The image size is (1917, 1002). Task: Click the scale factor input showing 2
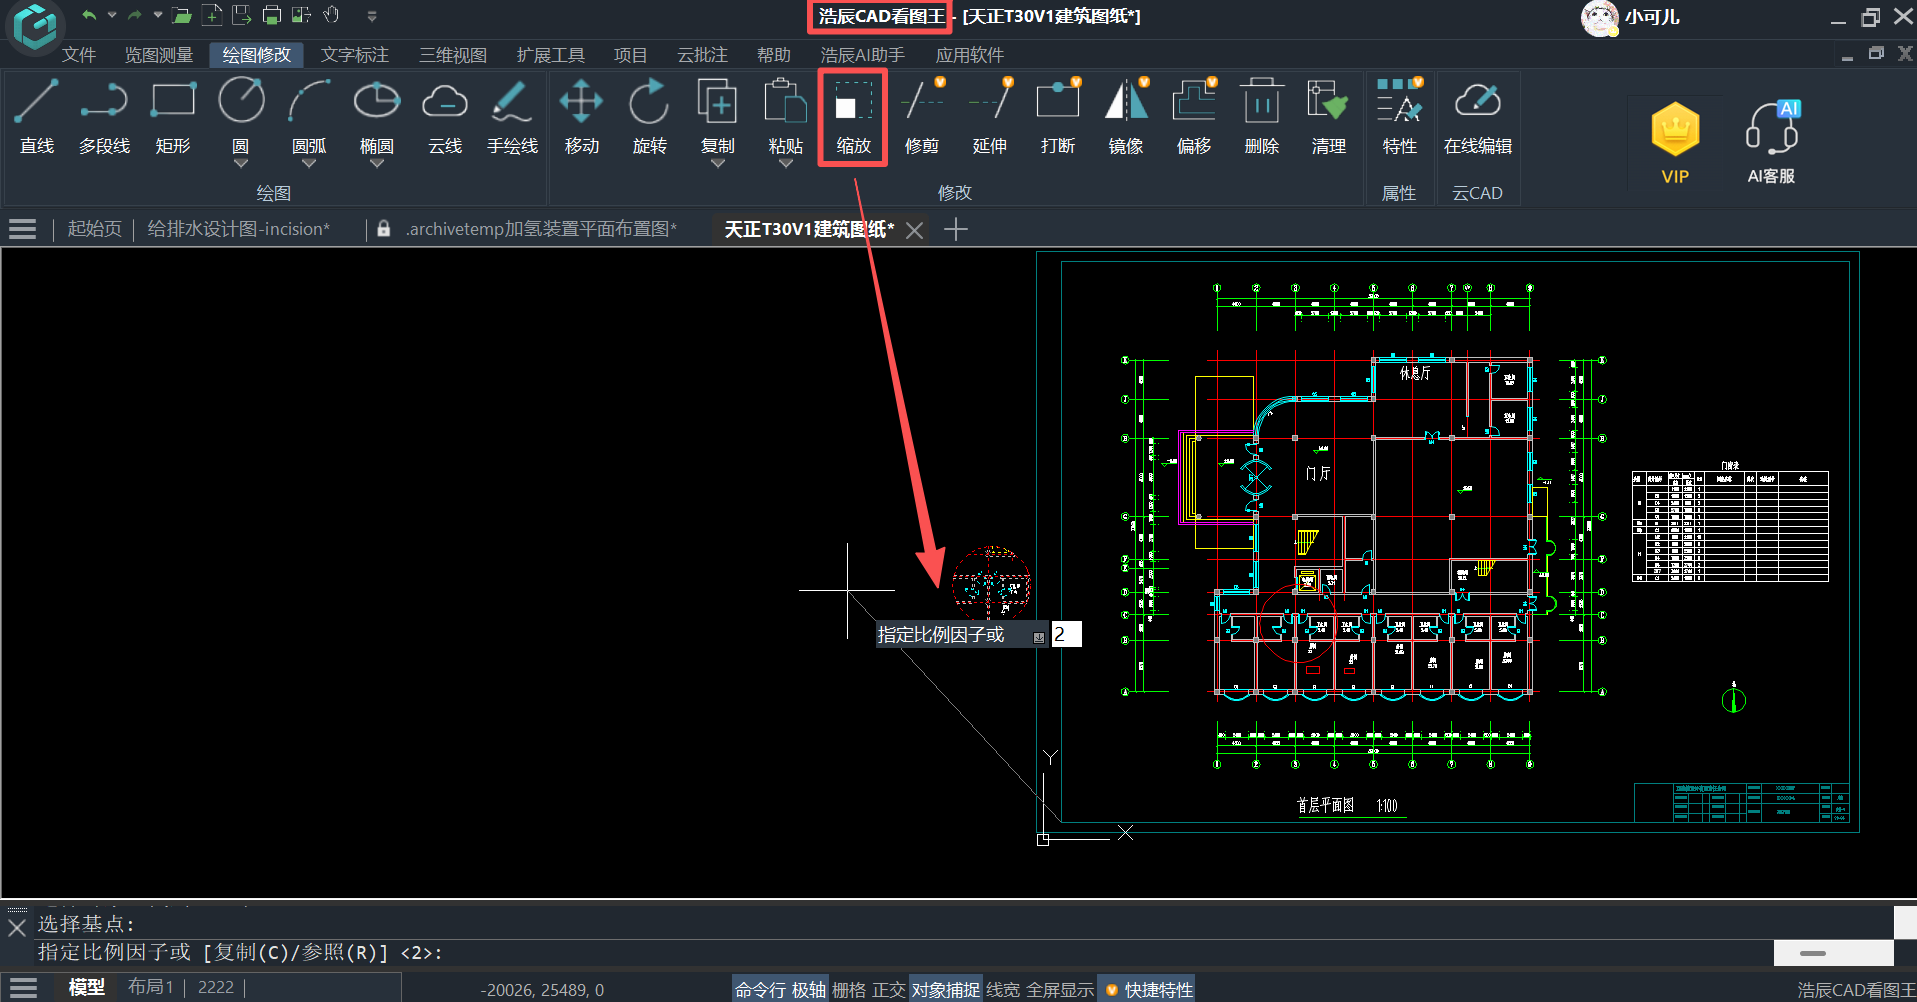[1066, 634]
